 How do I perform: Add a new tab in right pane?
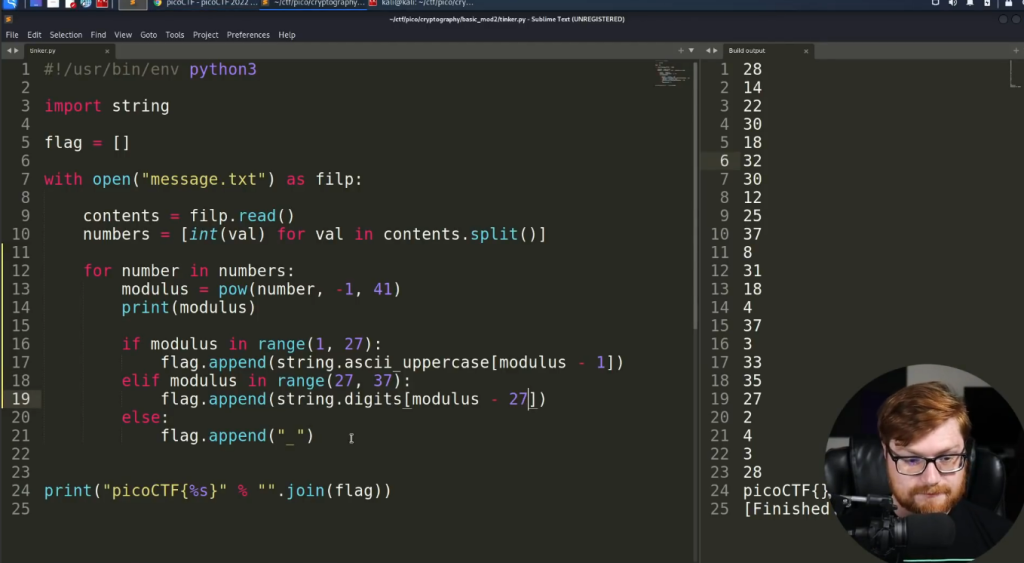coord(1016,50)
